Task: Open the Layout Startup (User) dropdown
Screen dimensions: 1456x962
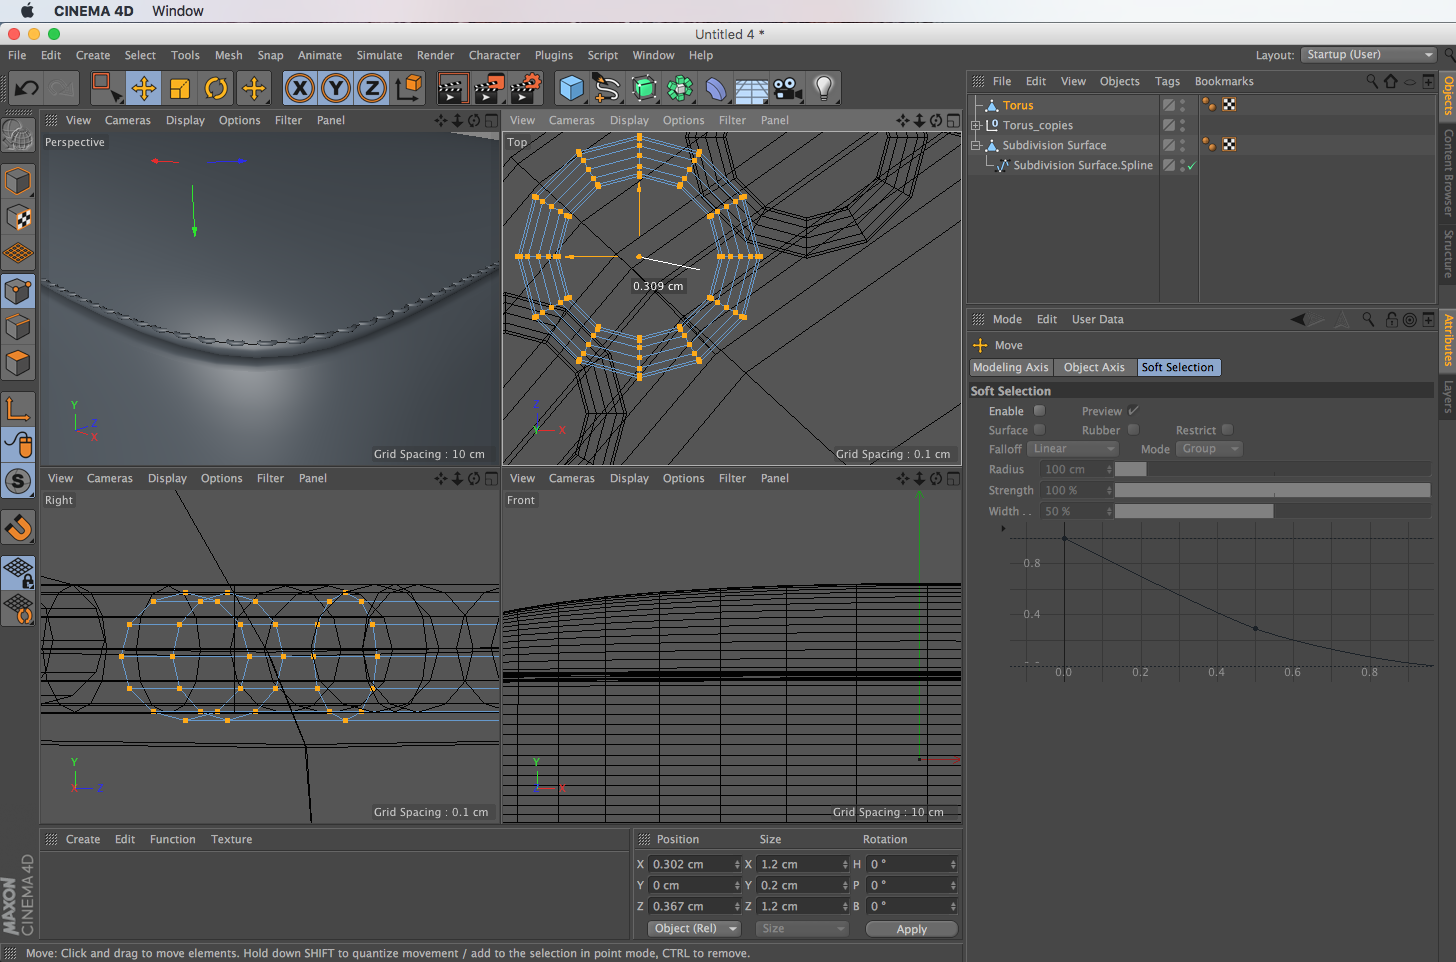Action: point(1369,55)
